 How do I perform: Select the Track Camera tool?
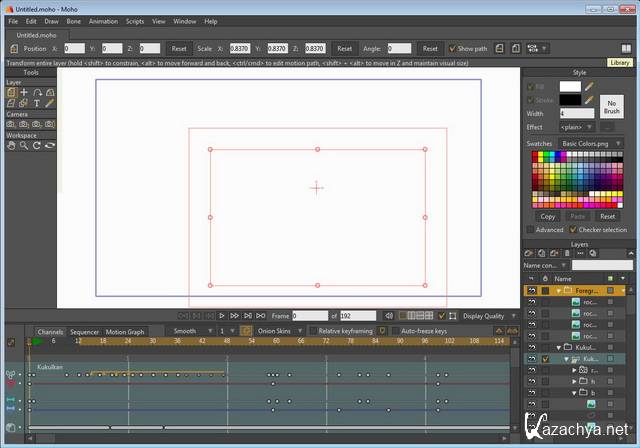10,124
